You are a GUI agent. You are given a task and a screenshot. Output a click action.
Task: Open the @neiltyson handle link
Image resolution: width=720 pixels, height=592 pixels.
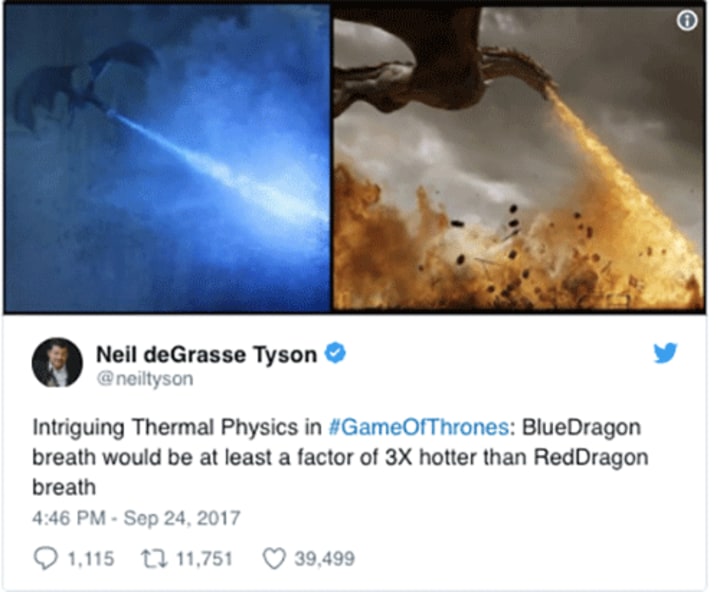(x=145, y=379)
